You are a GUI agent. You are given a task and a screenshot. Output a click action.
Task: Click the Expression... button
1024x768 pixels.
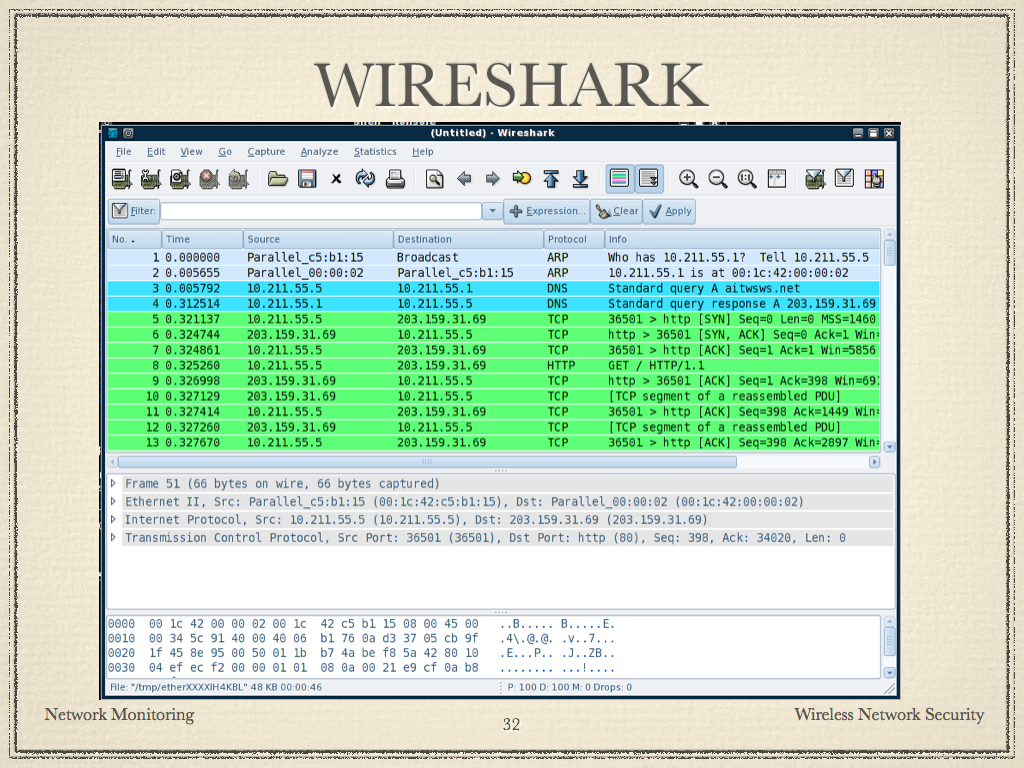546,211
